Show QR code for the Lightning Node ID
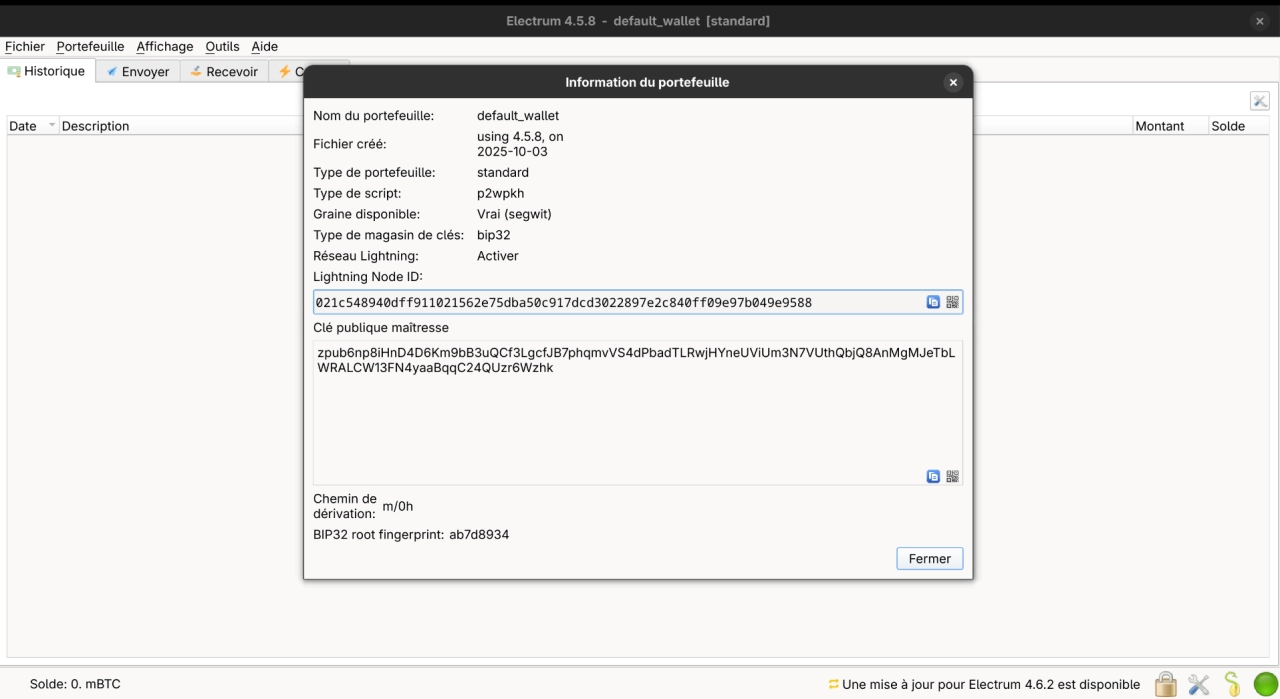This screenshot has height=699, width=1280. pos(952,302)
